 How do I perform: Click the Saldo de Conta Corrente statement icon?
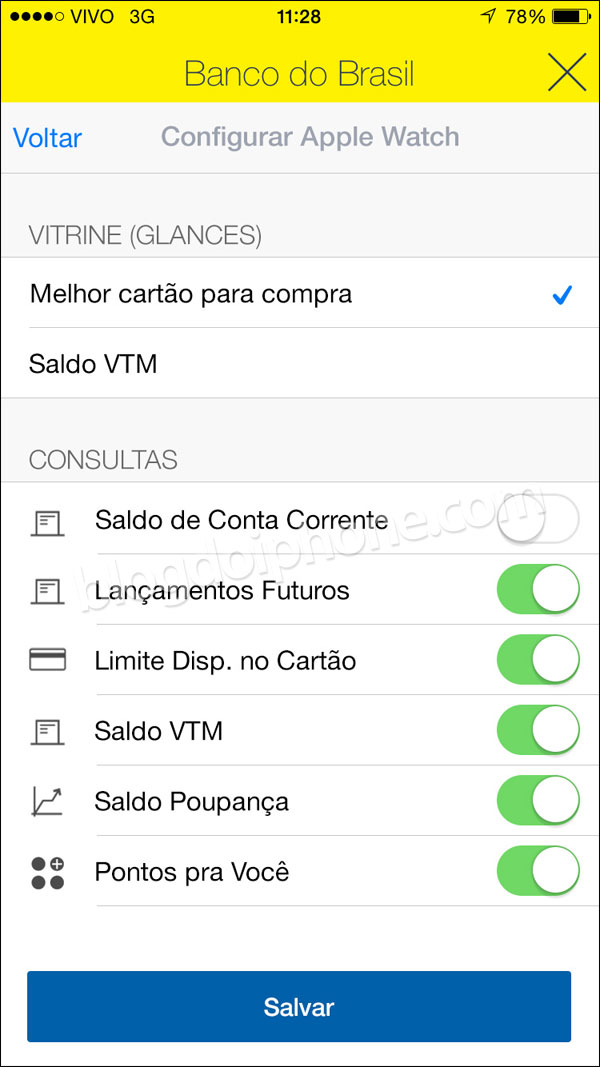click(48, 523)
